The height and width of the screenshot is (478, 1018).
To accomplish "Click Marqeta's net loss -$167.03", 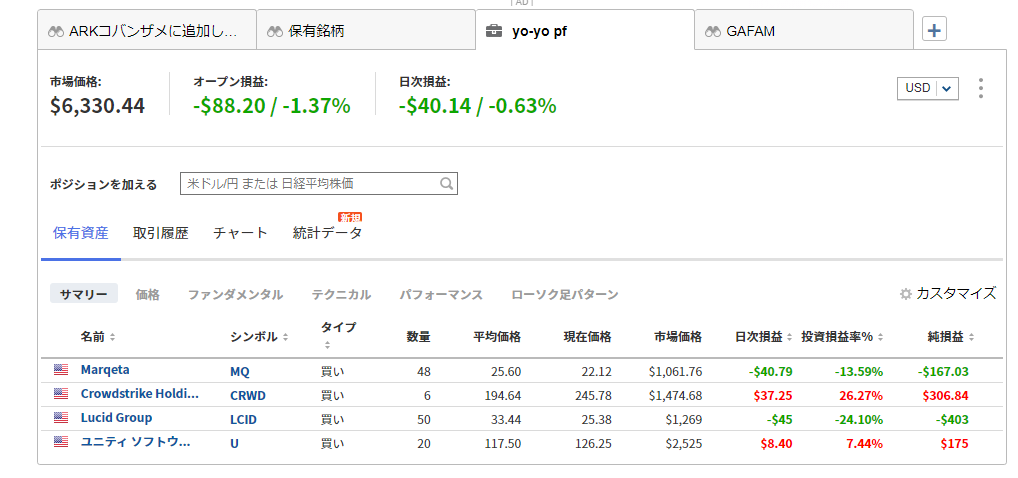I will coord(943,372).
